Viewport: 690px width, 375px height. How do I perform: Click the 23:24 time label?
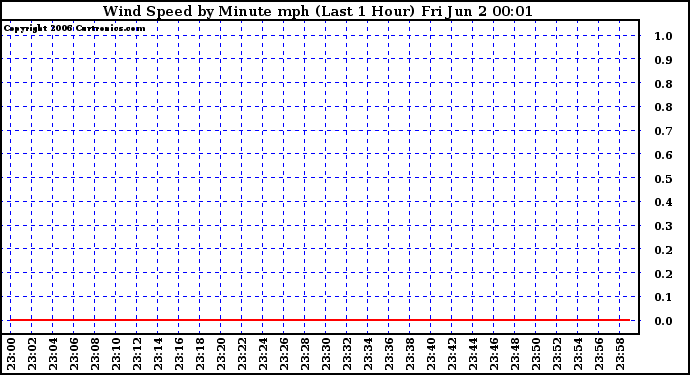pyautogui.click(x=263, y=354)
